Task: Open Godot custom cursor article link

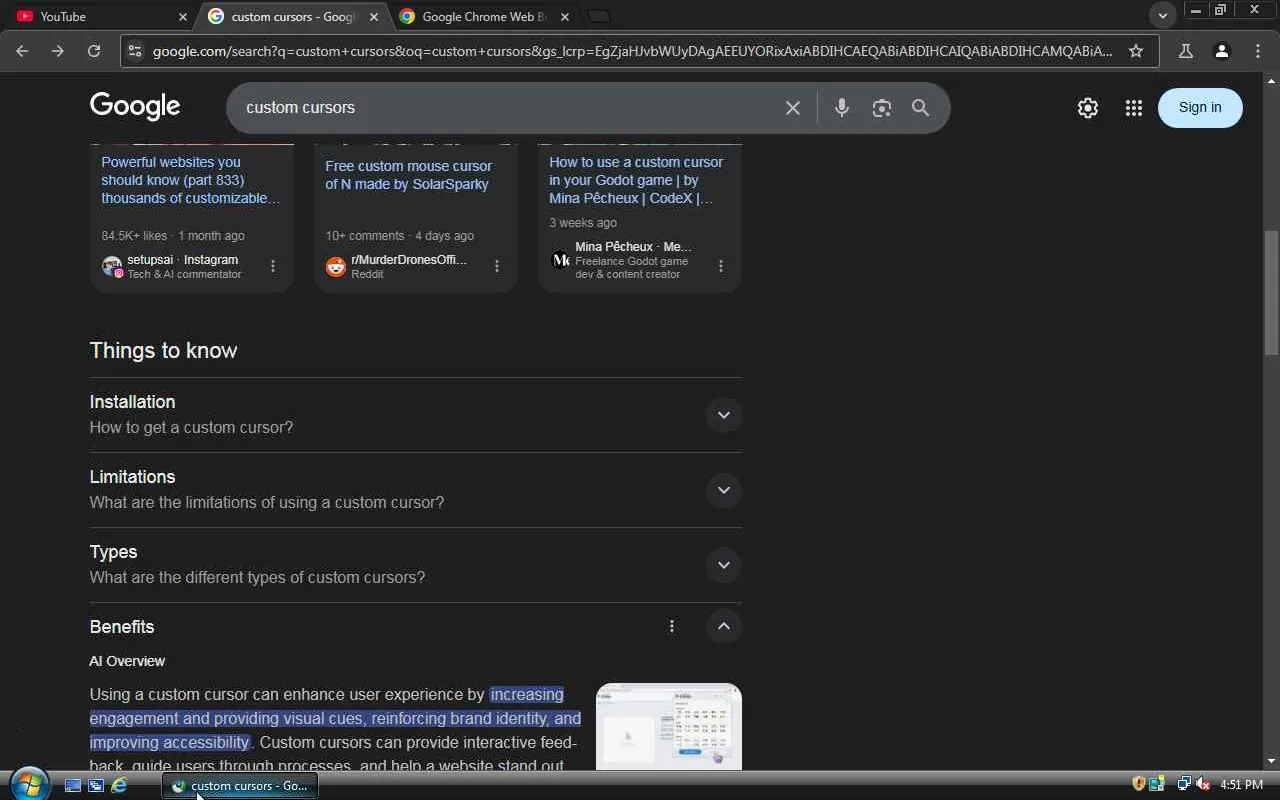Action: point(636,180)
